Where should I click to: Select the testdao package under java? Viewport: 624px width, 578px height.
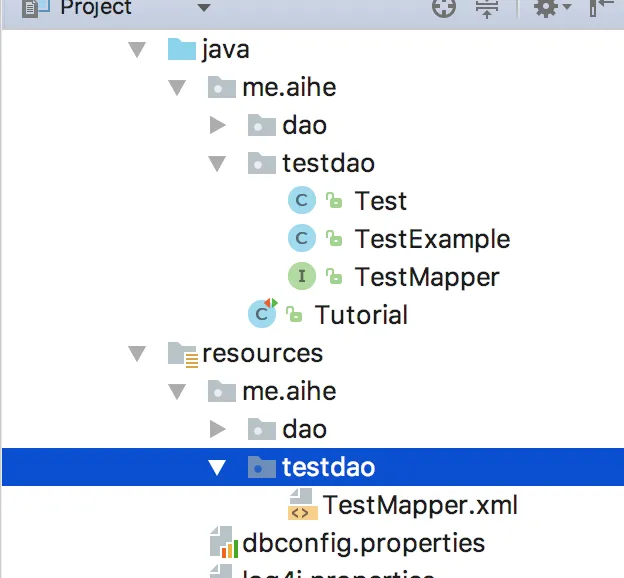329,163
